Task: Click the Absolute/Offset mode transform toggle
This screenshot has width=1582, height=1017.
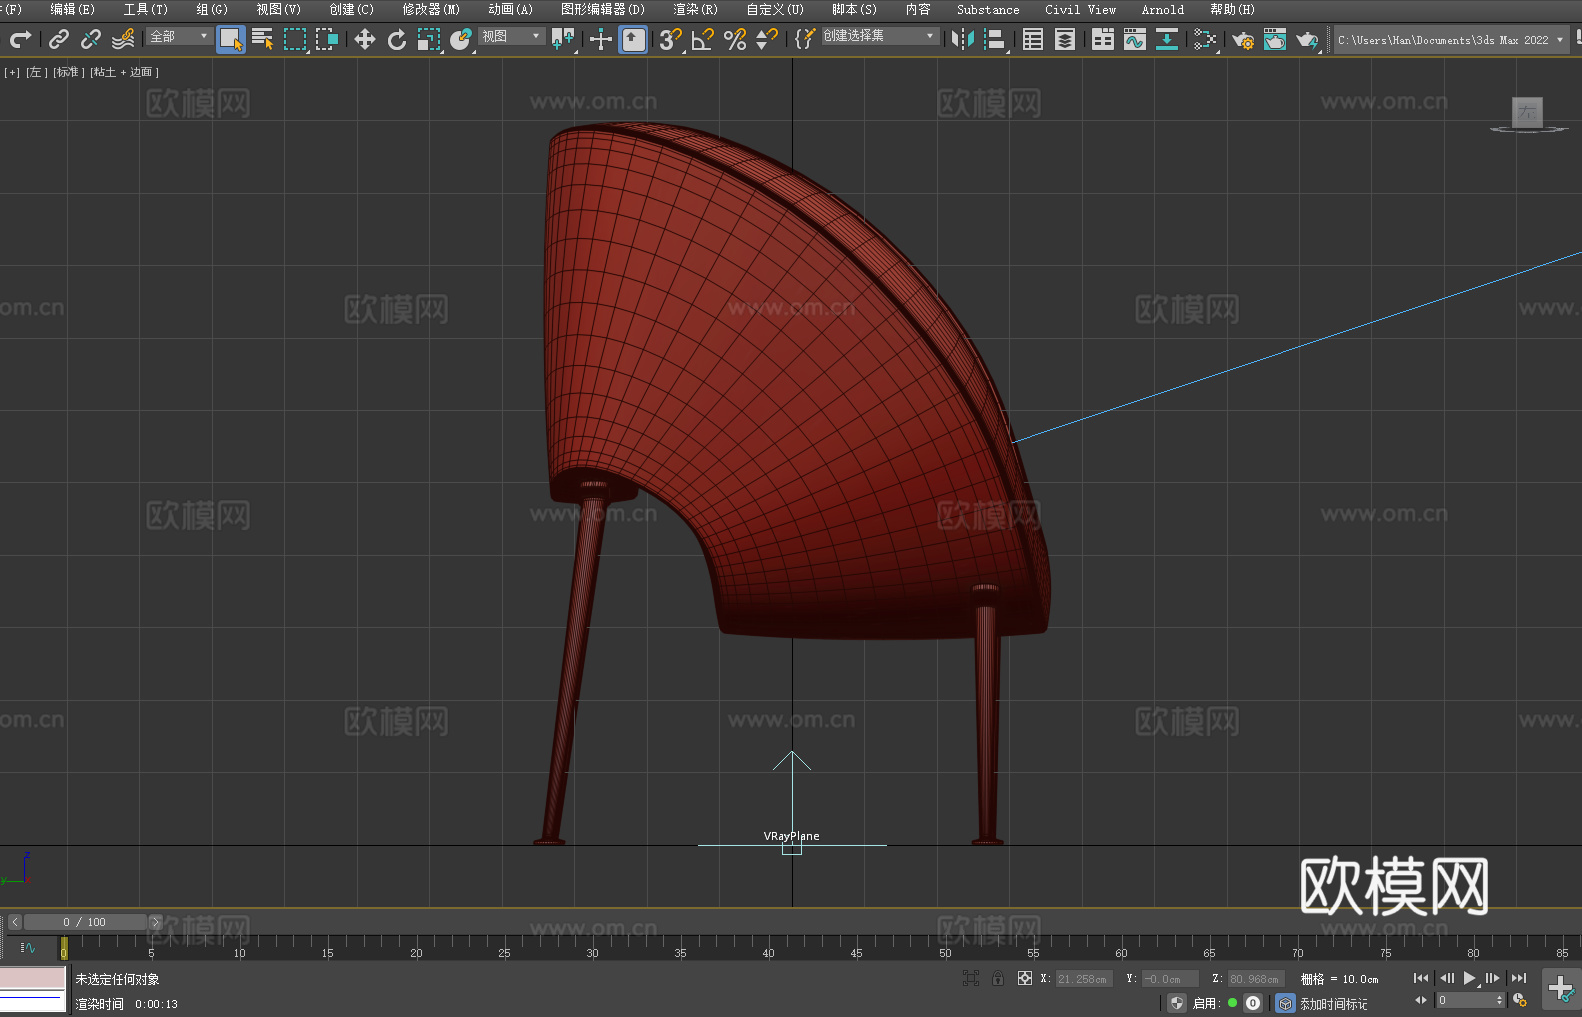Action: pyautogui.click(x=1024, y=978)
